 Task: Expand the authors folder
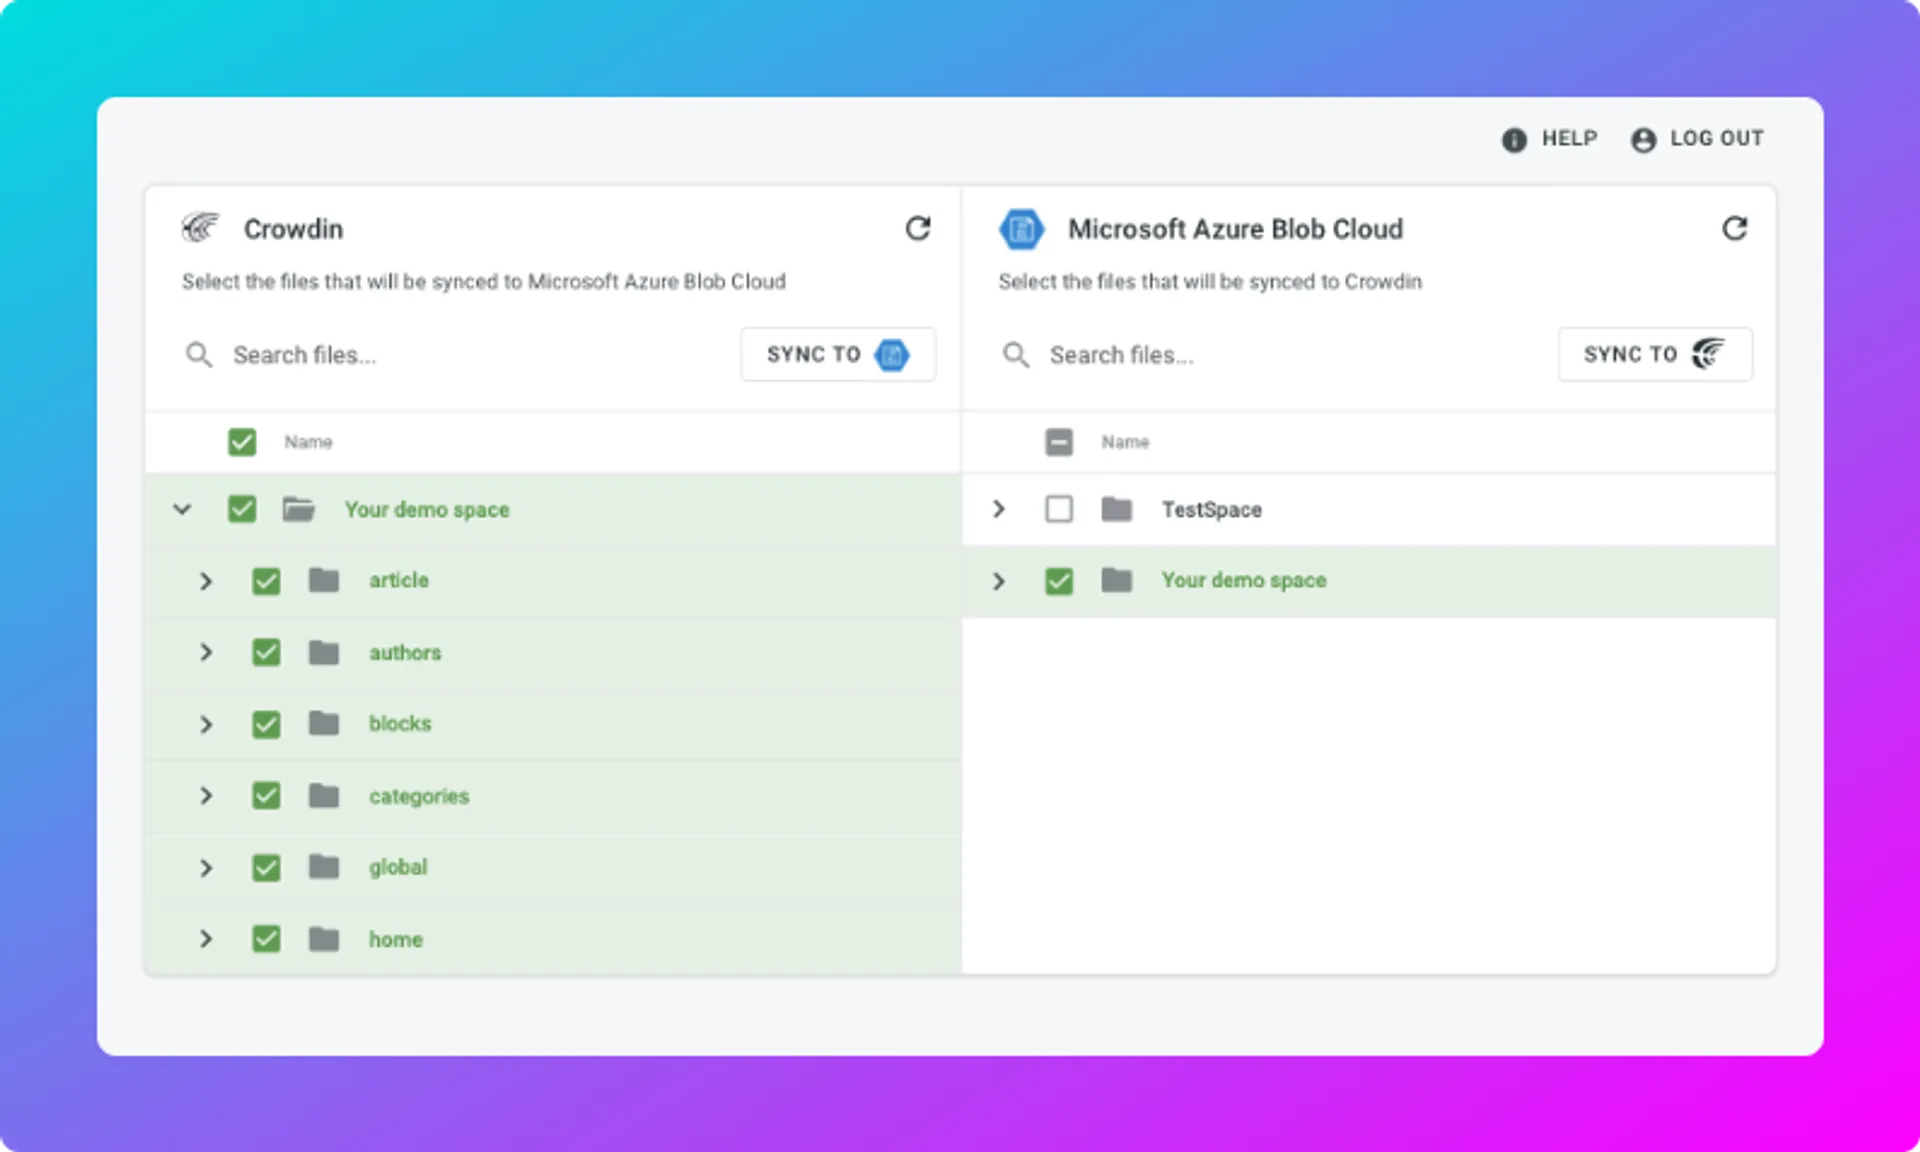[x=206, y=652]
